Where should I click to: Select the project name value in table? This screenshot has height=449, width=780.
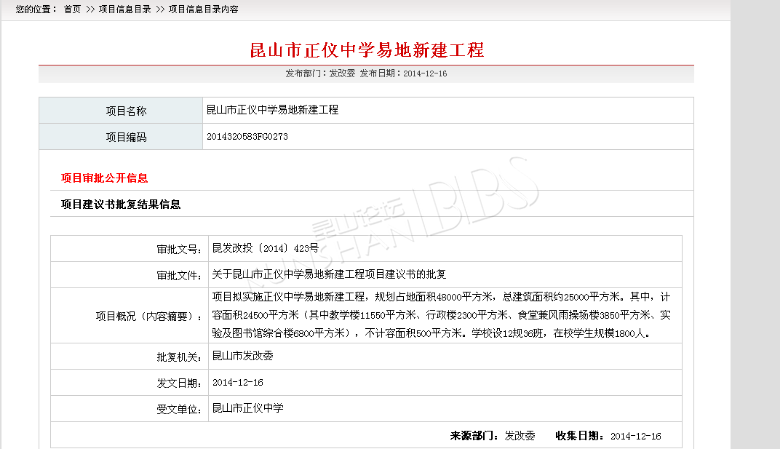(272, 110)
